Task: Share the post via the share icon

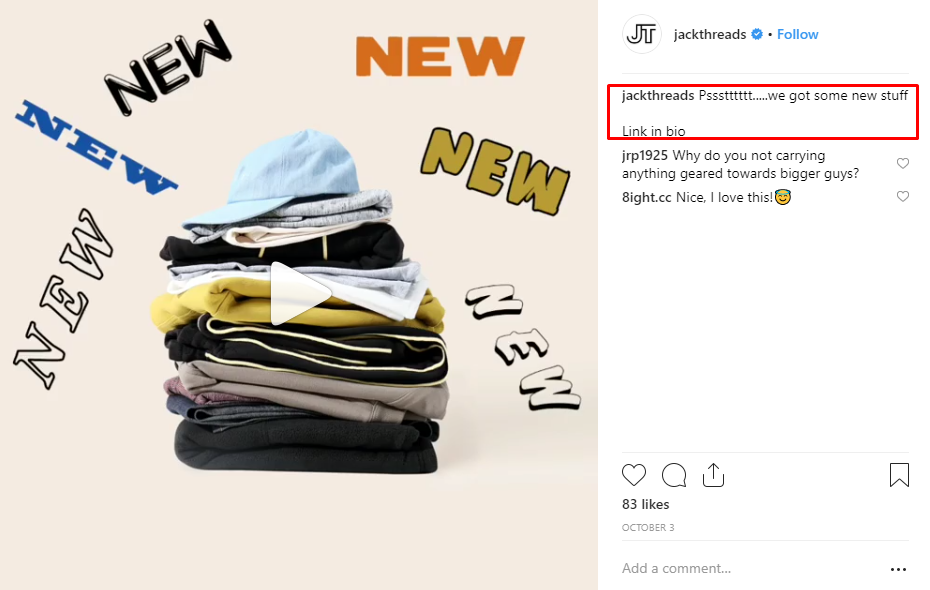Action: (714, 475)
